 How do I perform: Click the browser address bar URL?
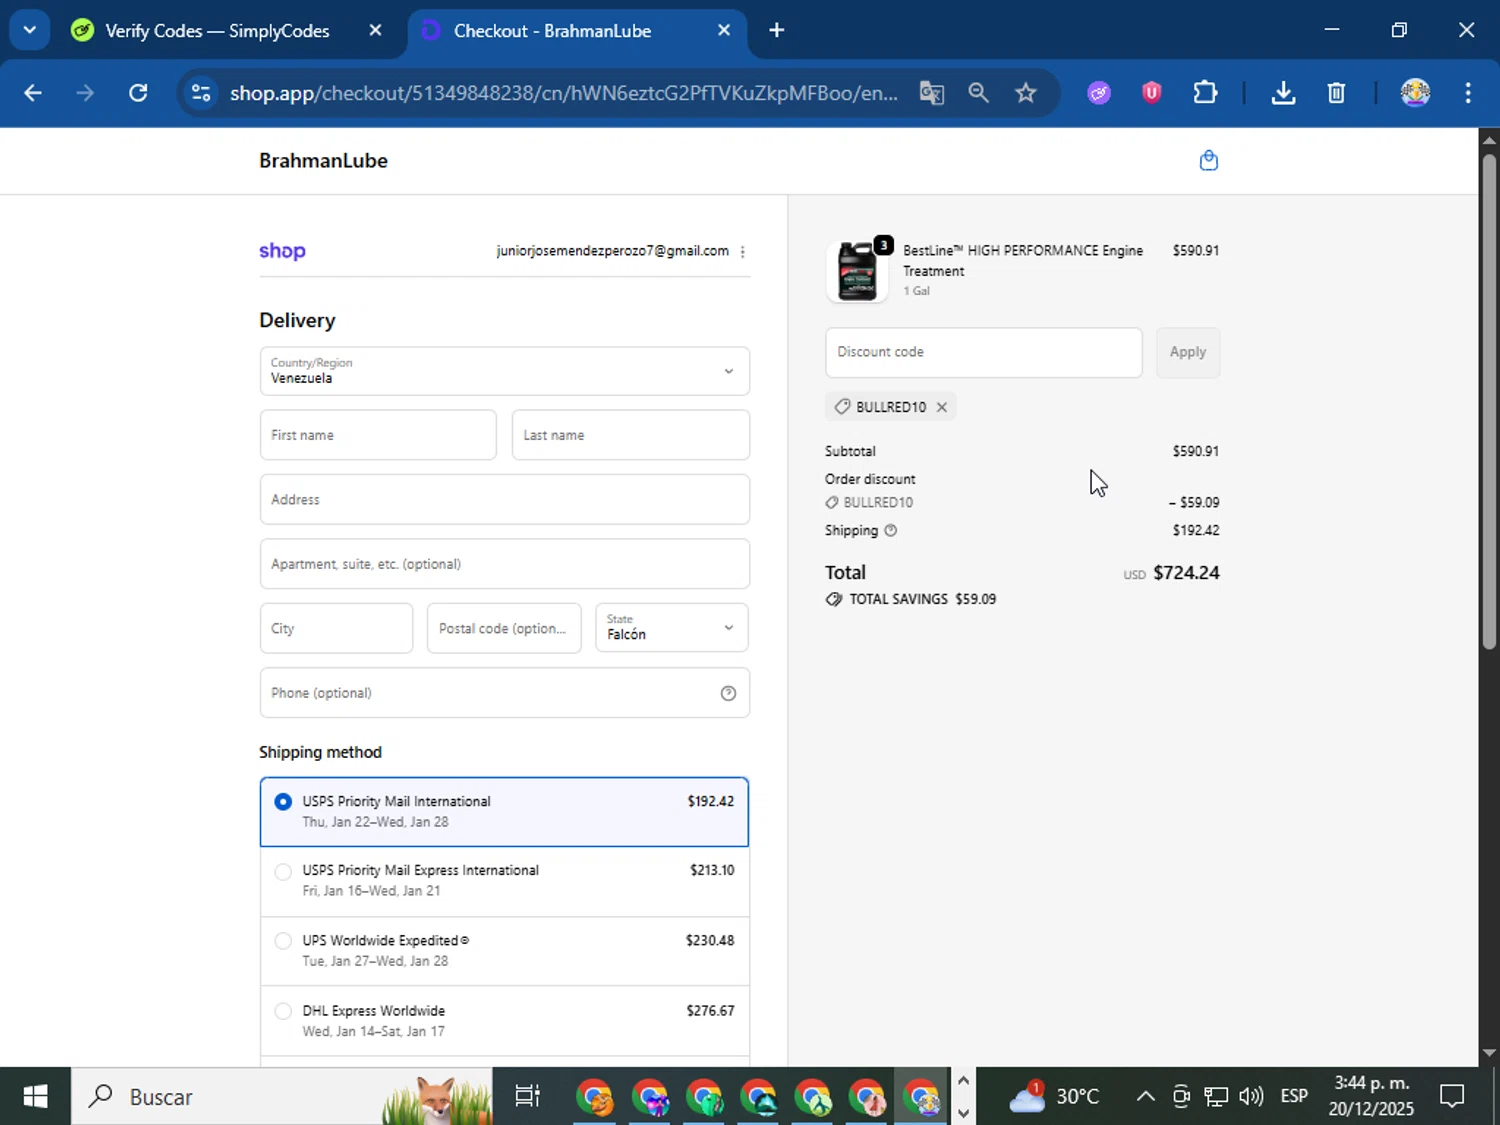tap(563, 93)
